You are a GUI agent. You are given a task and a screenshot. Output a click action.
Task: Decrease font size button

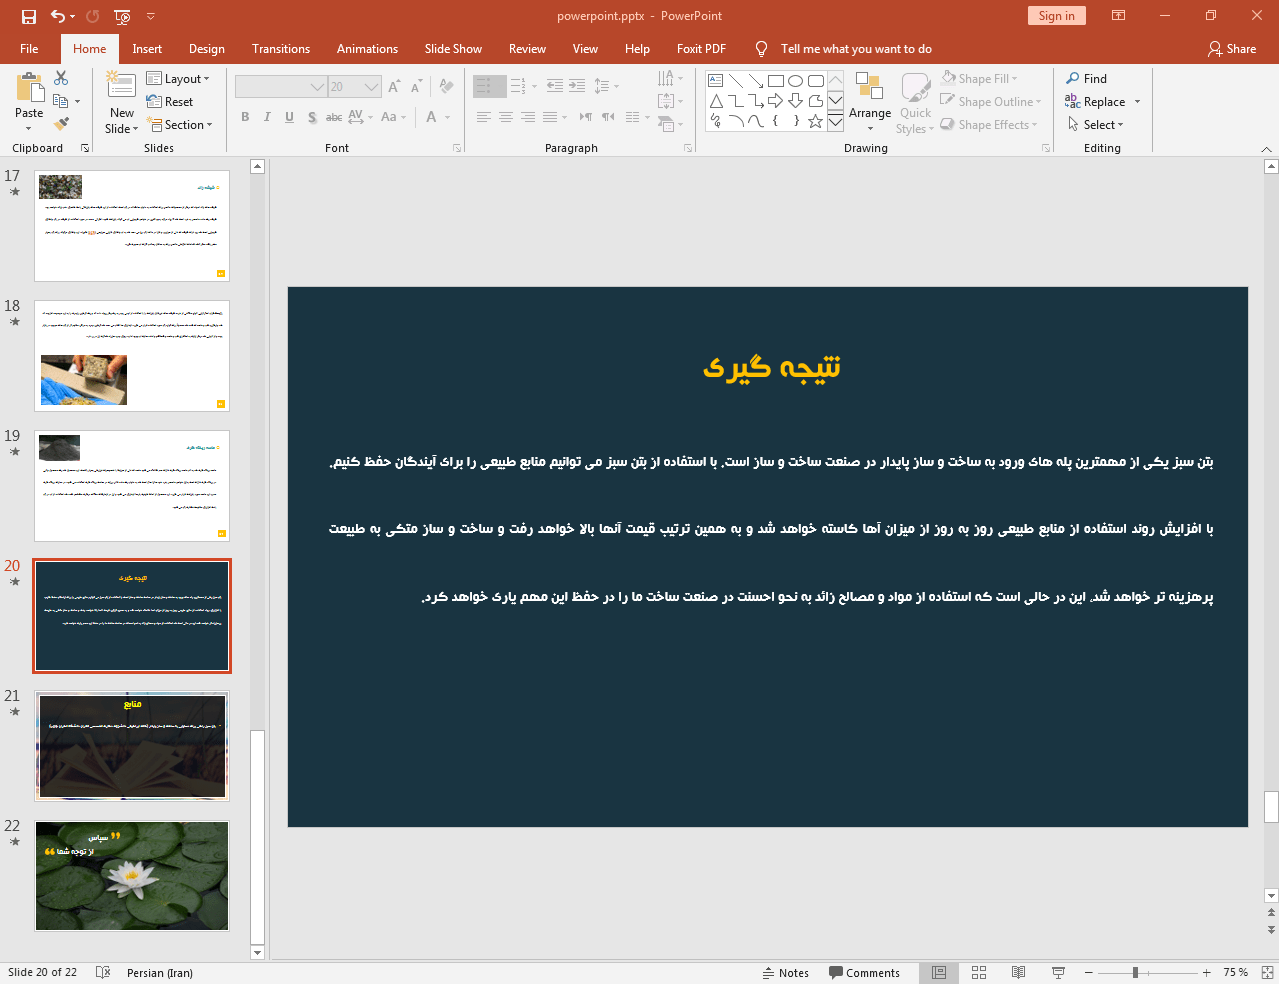(416, 87)
